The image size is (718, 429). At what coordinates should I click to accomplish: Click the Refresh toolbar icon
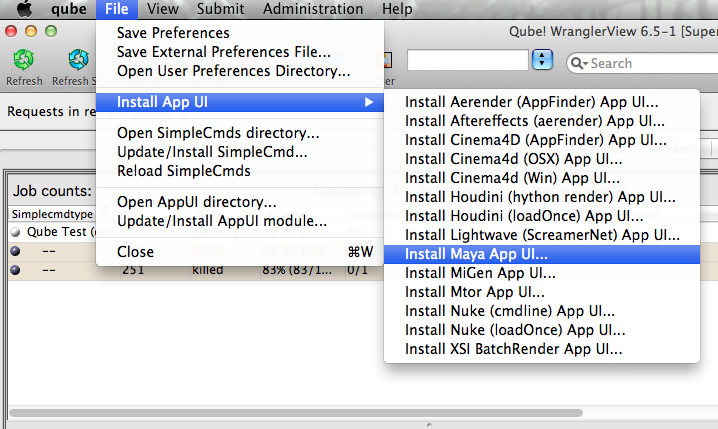tap(23, 63)
